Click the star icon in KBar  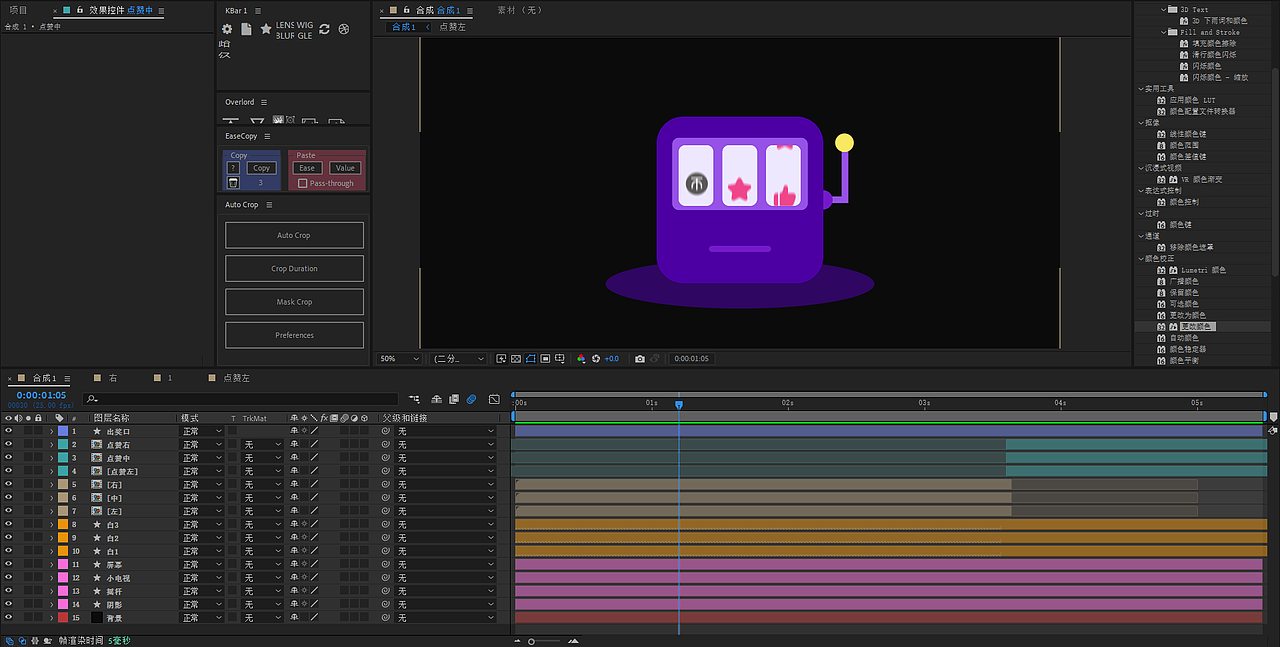click(266, 29)
